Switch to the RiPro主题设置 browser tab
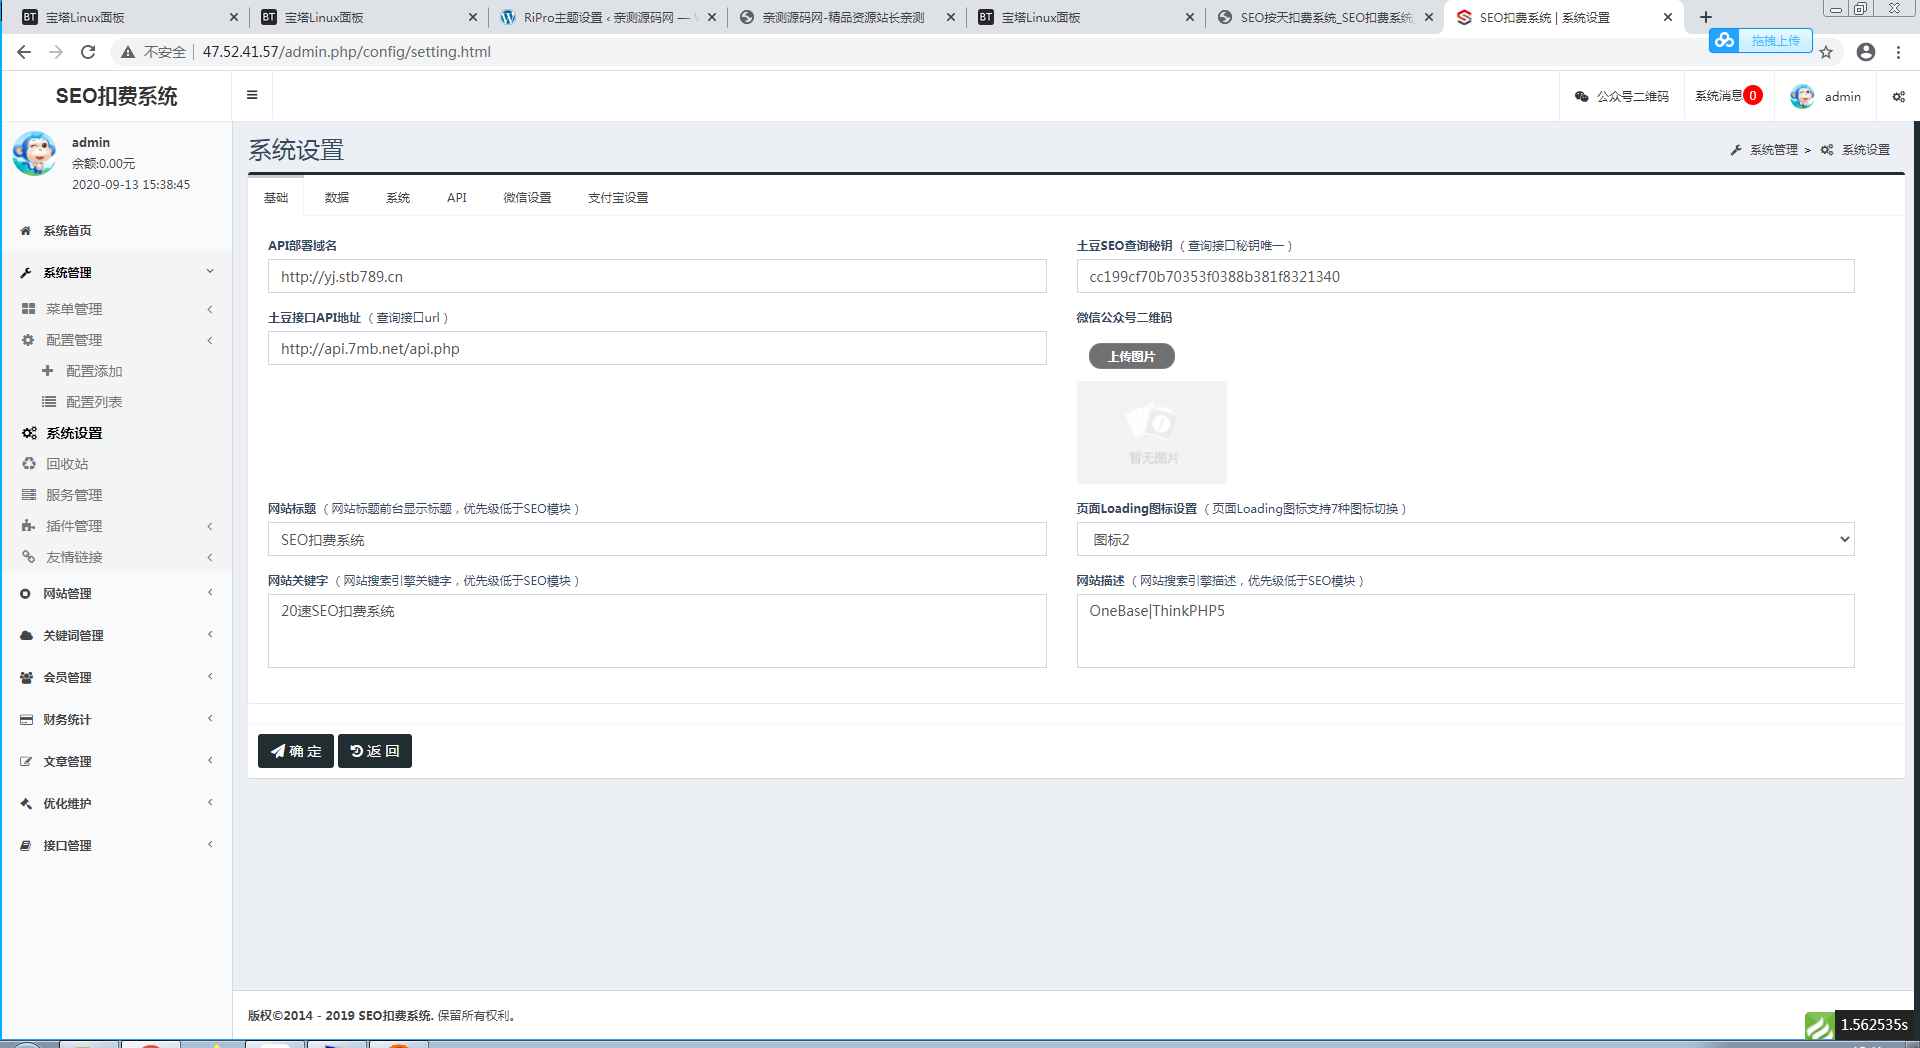Viewport: 1920px width, 1048px height. (608, 17)
